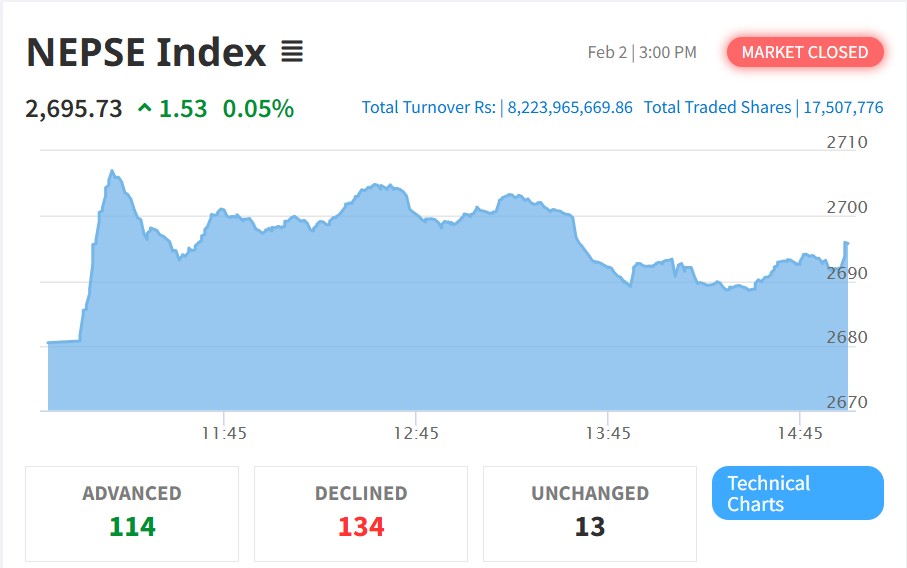The image size is (907, 568).
Task: Click the turnover value 8,223,965,669.86
Action: [570, 107]
